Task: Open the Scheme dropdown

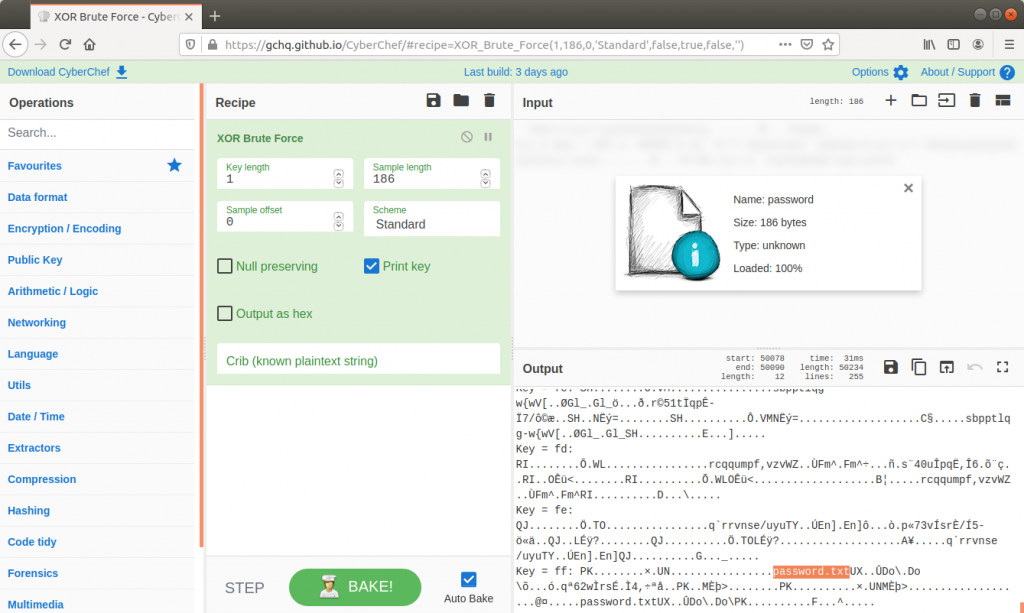Action: 432,218
